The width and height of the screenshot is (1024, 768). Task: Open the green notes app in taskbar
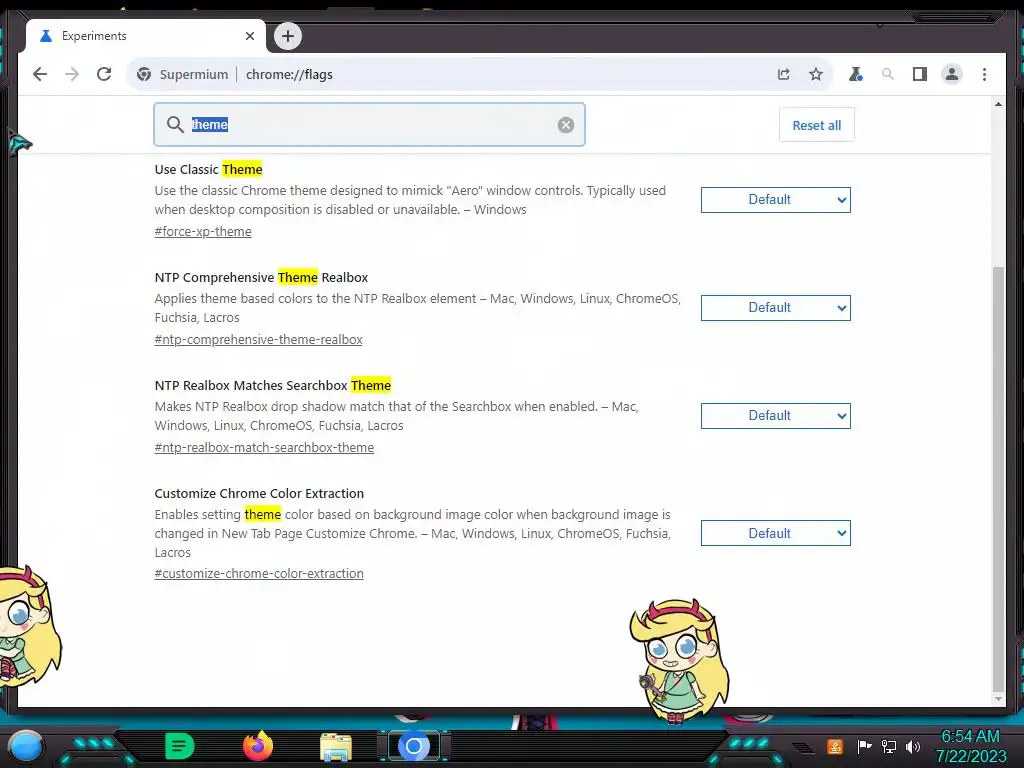(x=179, y=746)
